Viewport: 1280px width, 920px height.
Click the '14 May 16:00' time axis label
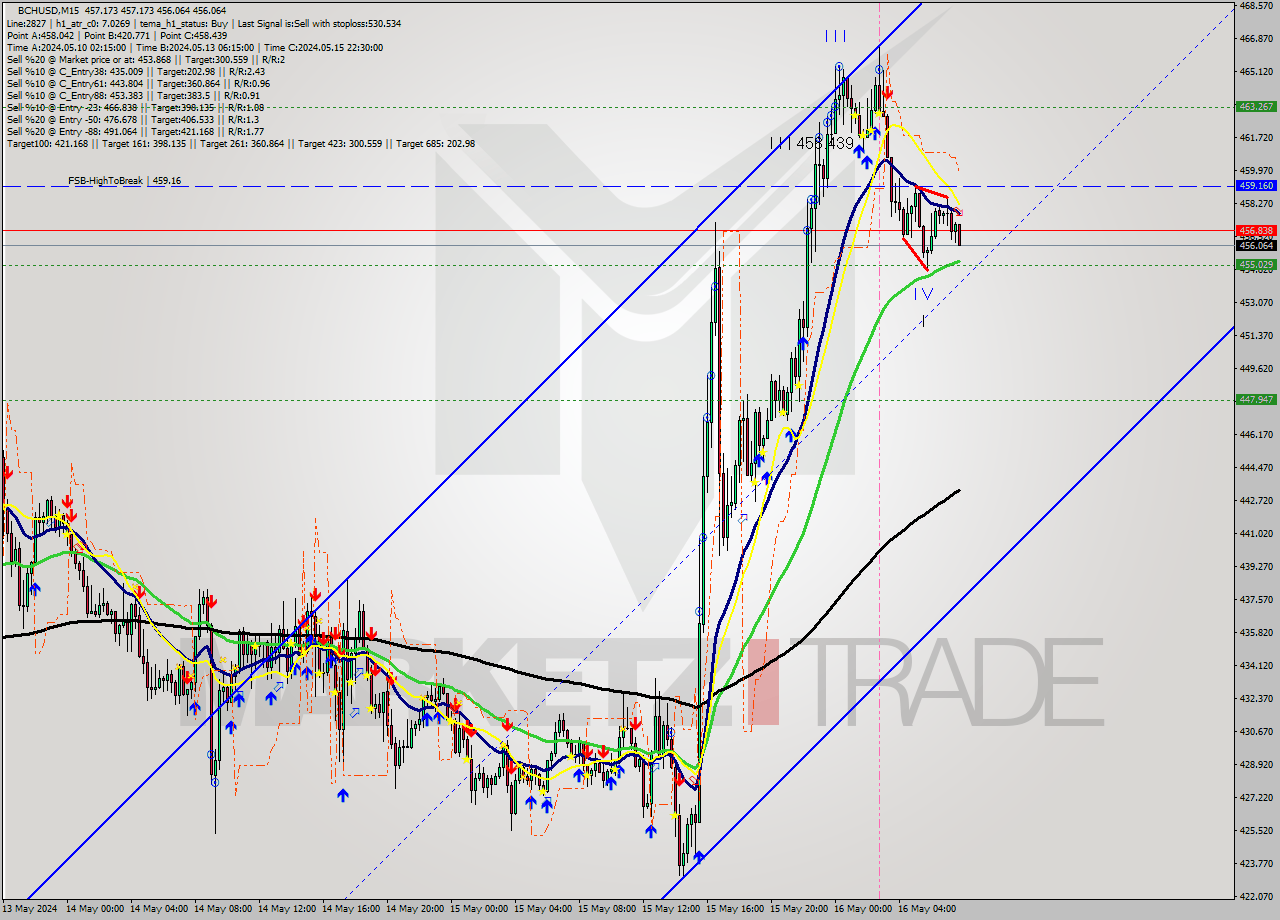coord(350,909)
